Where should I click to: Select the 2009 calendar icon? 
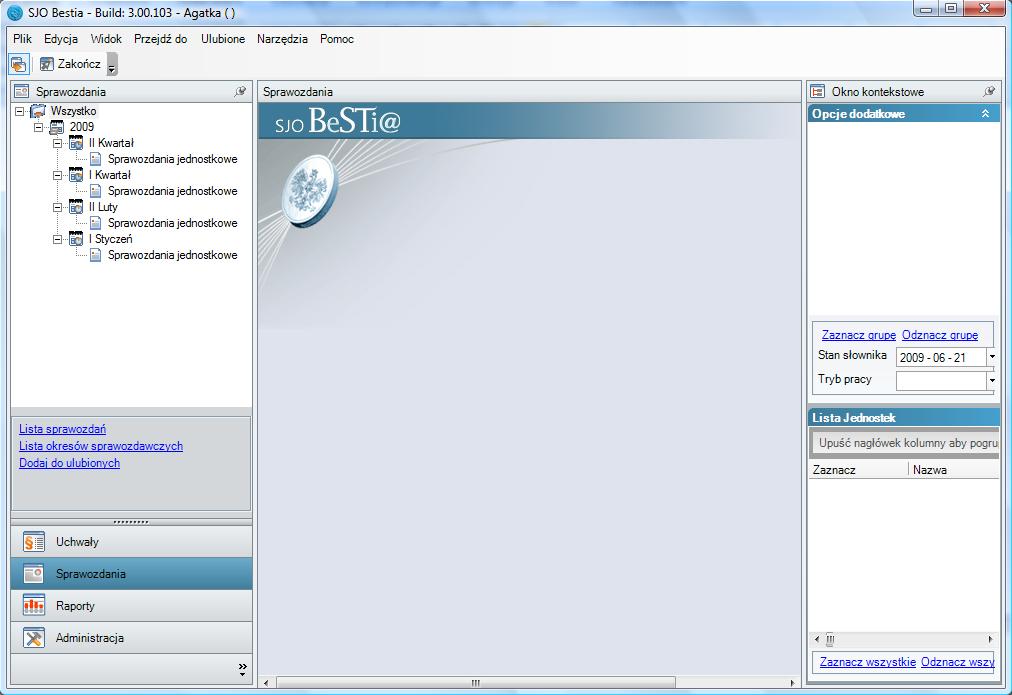(57, 127)
